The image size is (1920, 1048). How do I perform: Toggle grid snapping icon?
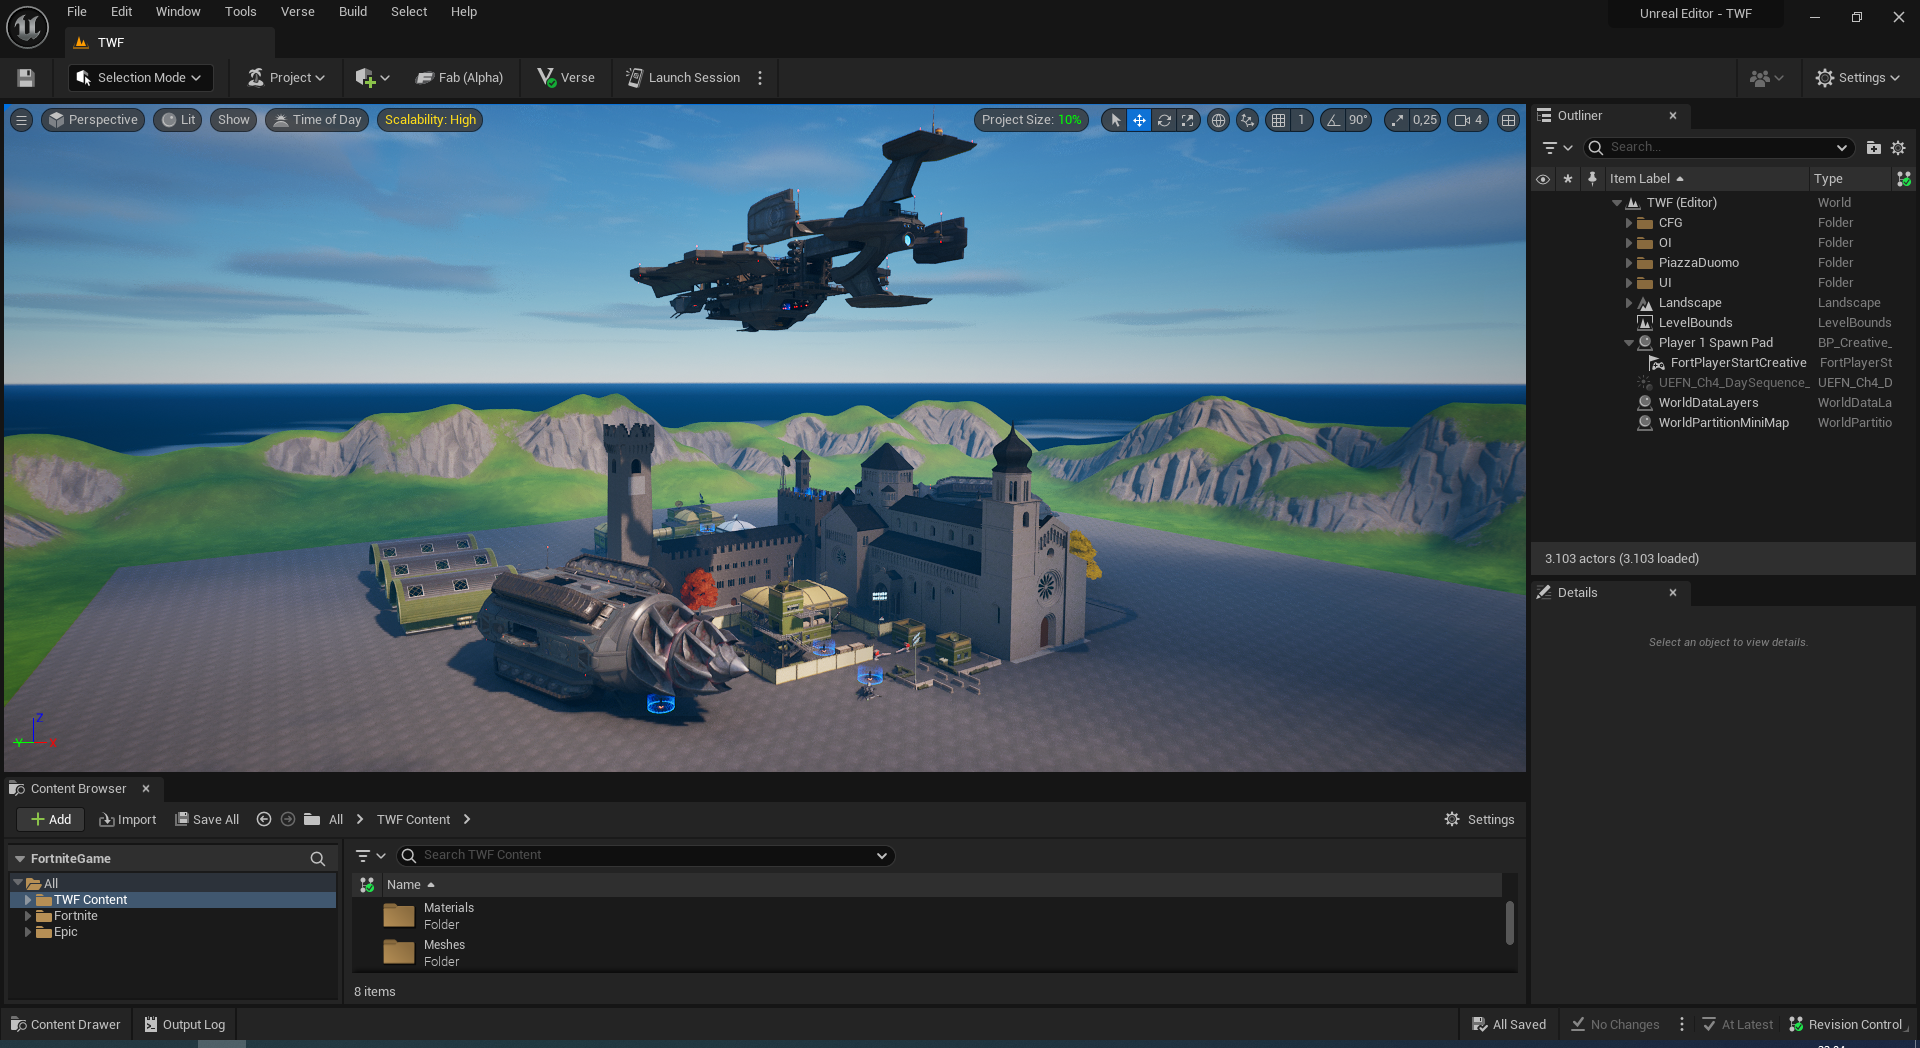click(x=1278, y=120)
